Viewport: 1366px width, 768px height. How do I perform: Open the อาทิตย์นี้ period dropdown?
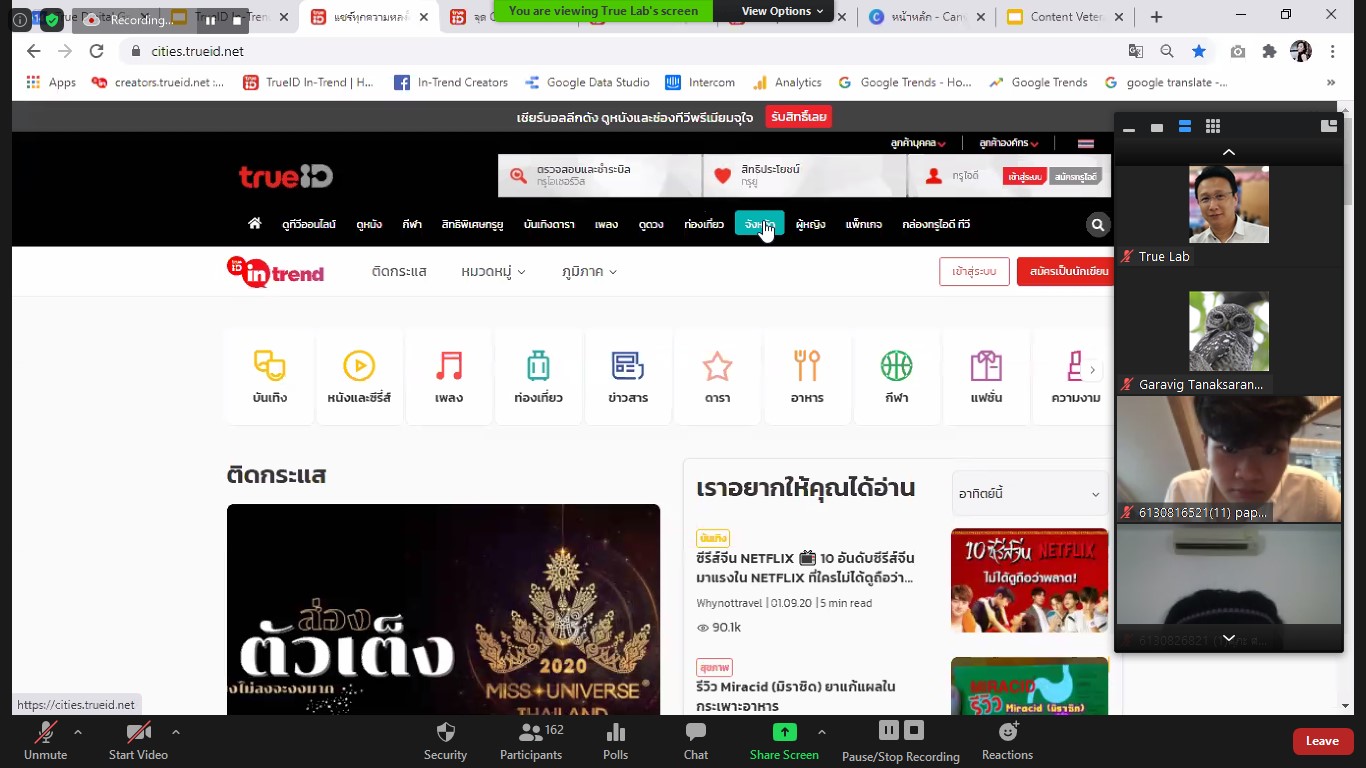pyautogui.click(x=1030, y=493)
